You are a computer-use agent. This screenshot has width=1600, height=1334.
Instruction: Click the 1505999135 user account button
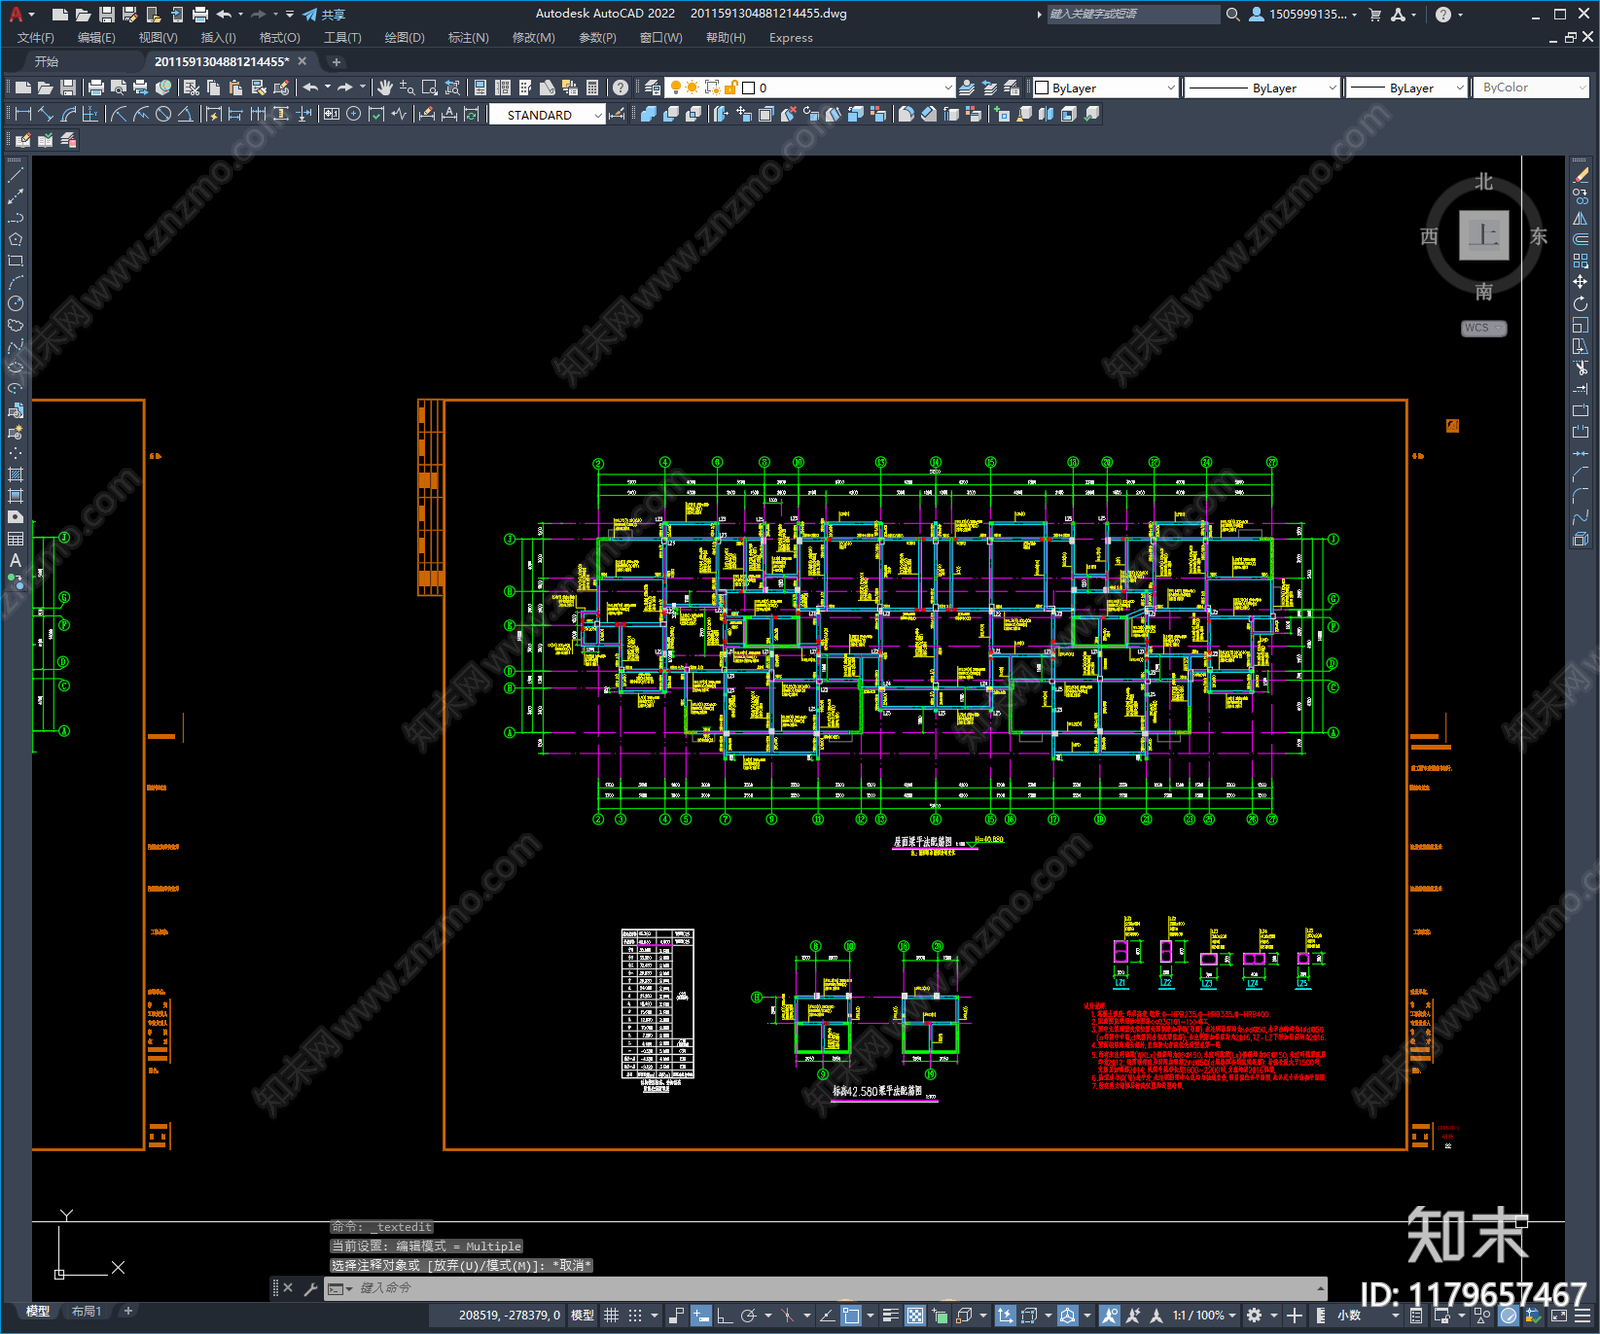(x=1303, y=14)
